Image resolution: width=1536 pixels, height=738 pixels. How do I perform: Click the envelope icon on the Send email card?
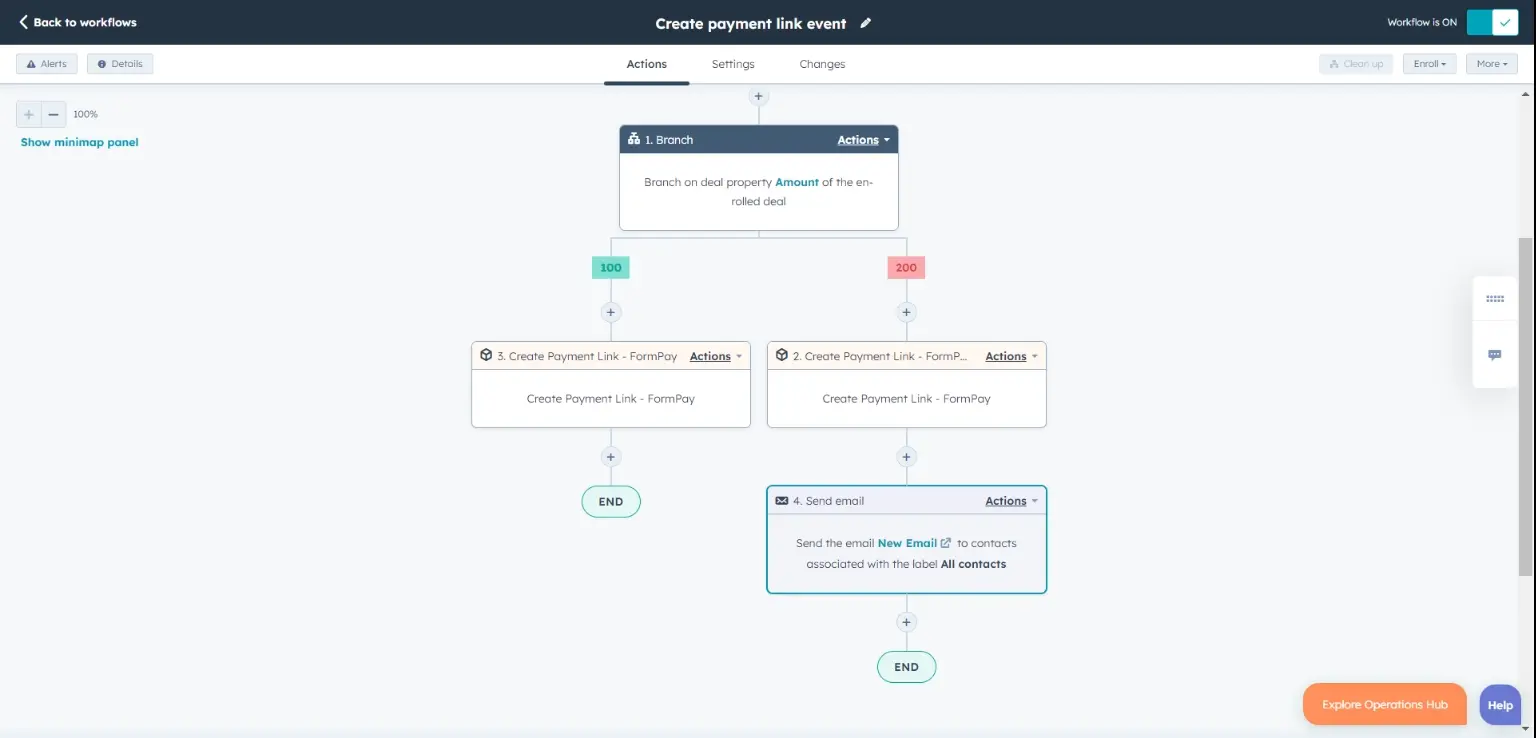tap(782, 500)
